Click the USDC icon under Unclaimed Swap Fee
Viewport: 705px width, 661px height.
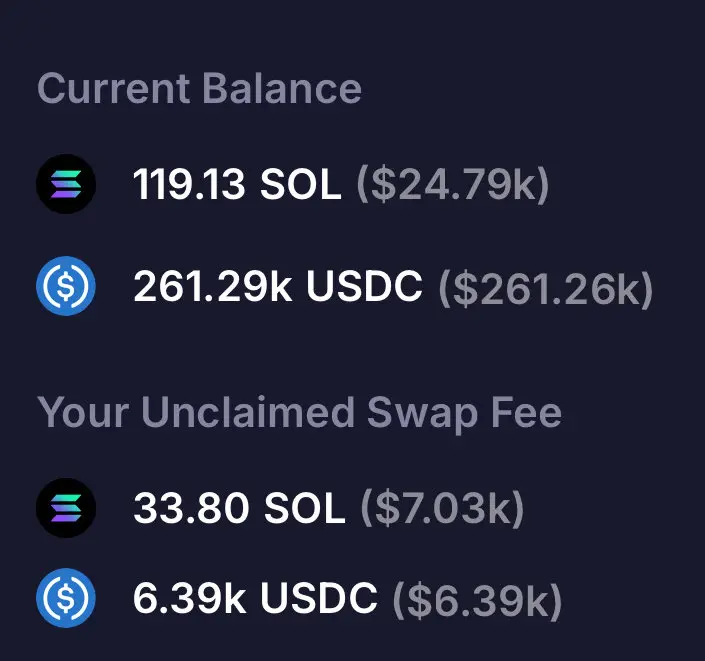66,598
